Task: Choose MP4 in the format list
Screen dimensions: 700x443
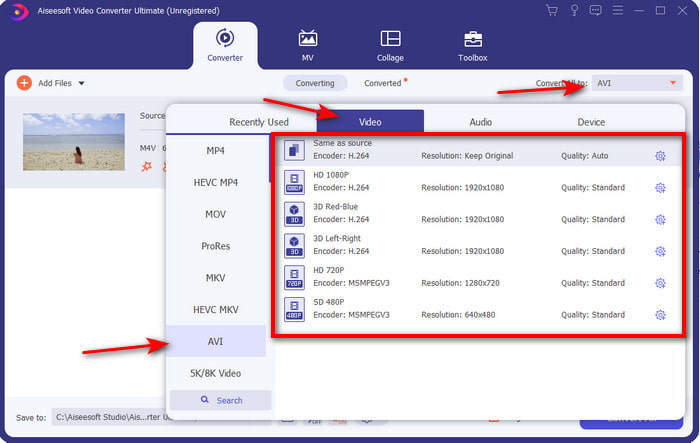Action: [x=216, y=151]
